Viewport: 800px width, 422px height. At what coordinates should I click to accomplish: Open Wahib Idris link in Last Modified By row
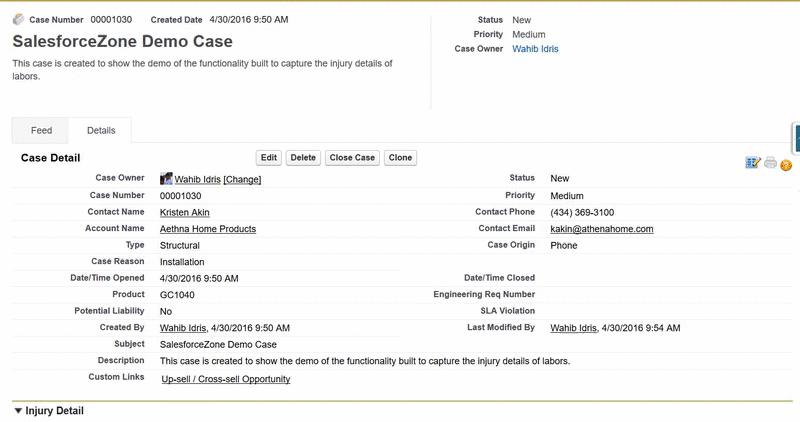pyautogui.click(x=573, y=328)
